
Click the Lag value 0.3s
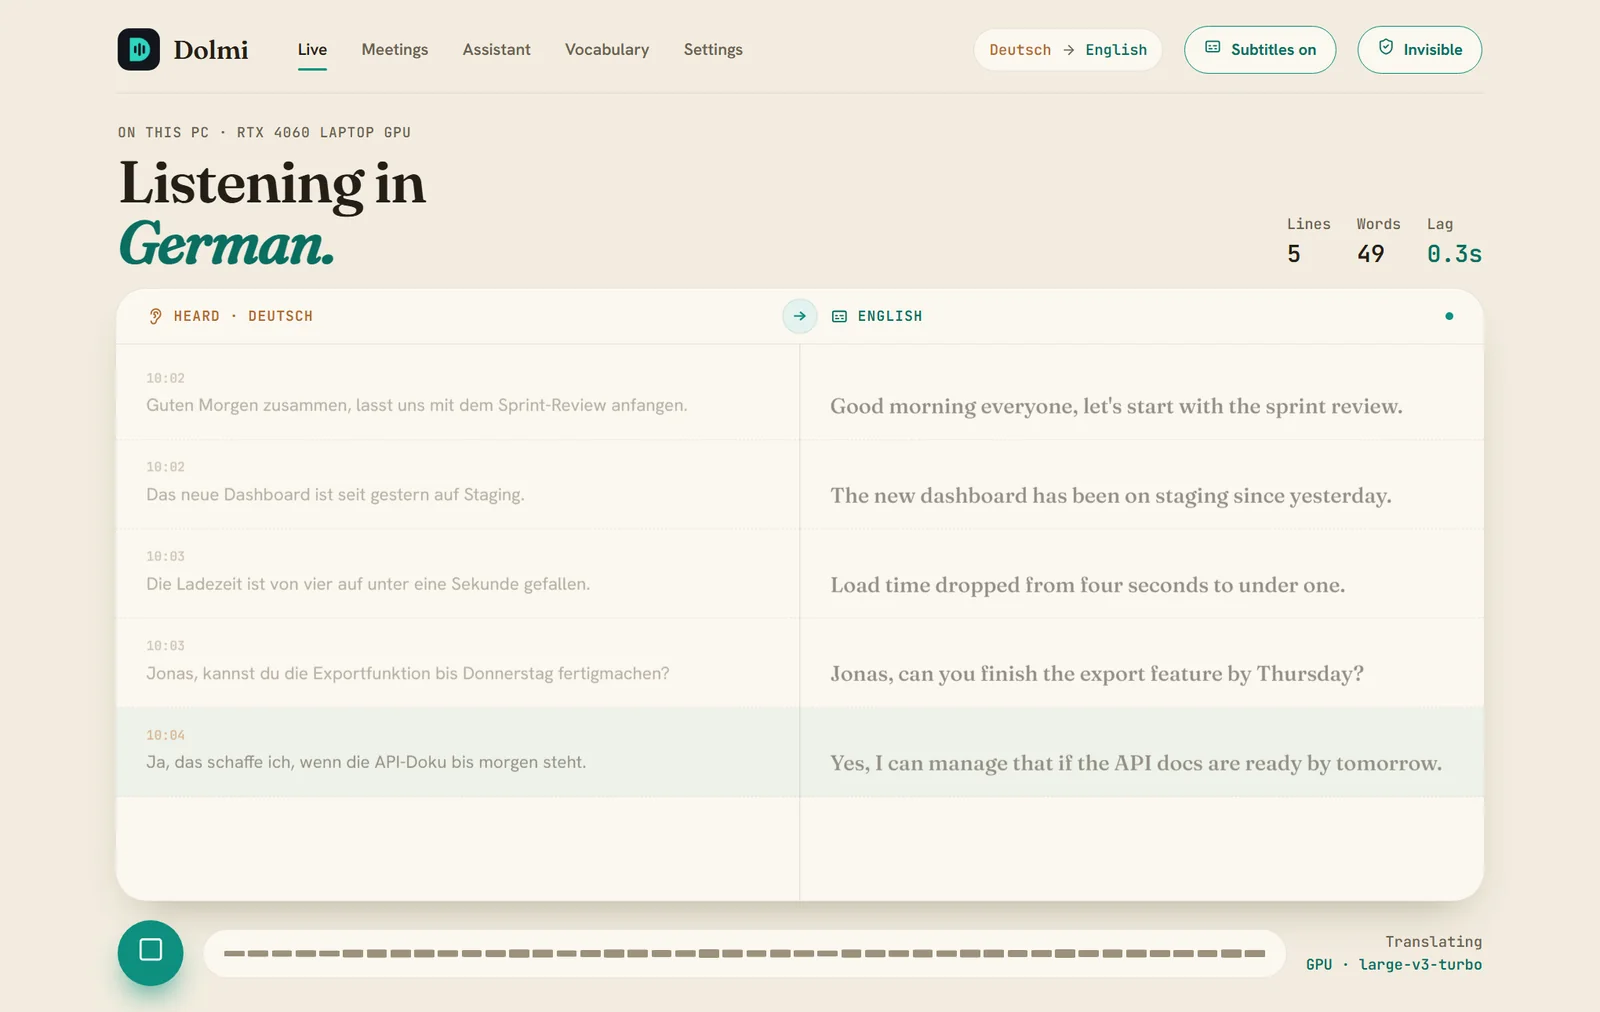coord(1454,254)
